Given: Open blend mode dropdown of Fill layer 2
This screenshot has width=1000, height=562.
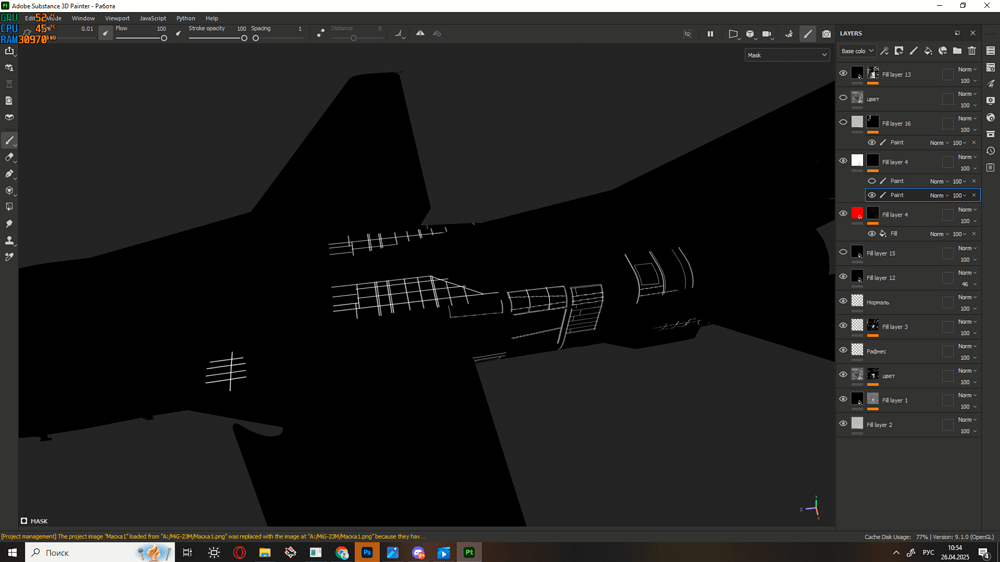Looking at the screenshot, I should [967, 420].
